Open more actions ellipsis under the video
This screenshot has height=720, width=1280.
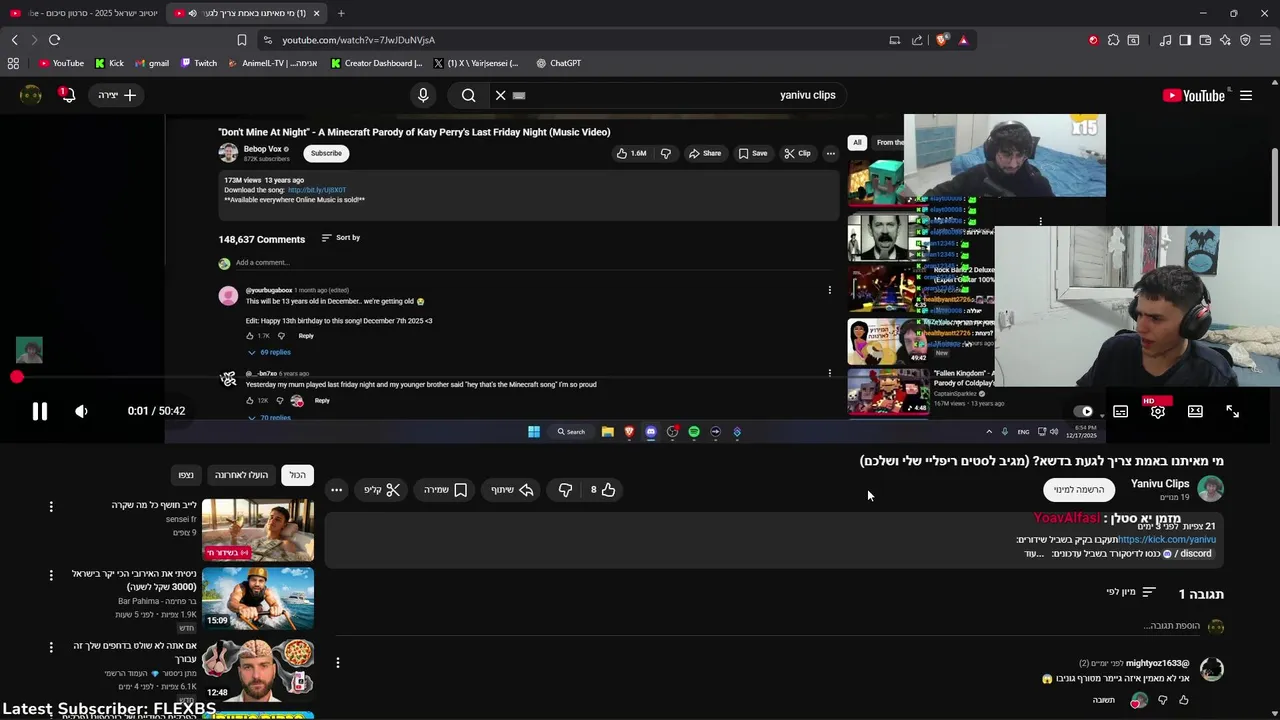click(x=337, y=490)
